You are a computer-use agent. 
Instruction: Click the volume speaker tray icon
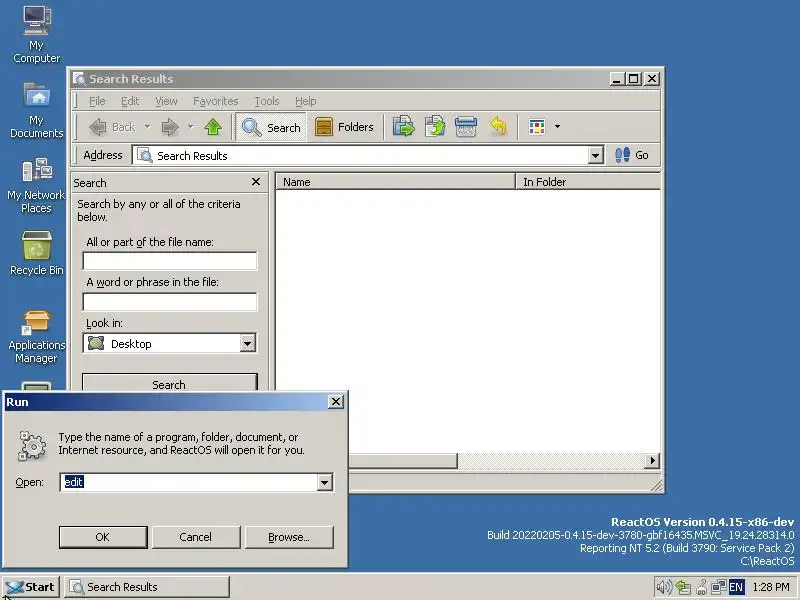point(664,587)
